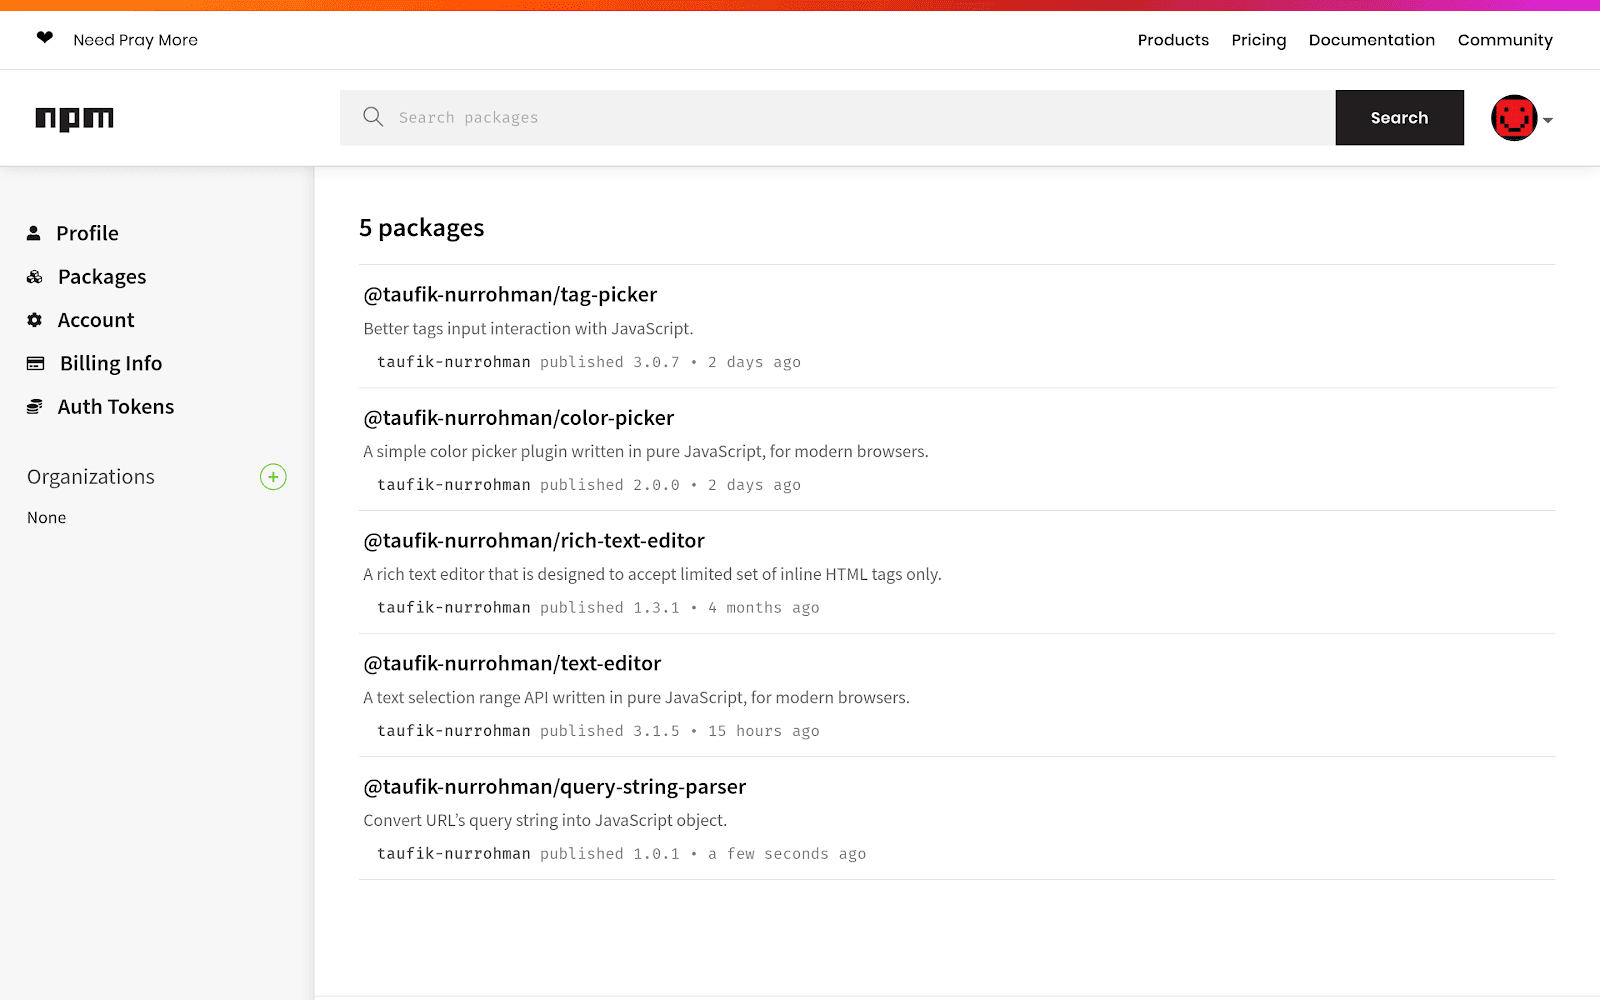Viewport: 1600px width, 1000px height.
Task: Click the color picker plugin description
Action: pos(646,452)
